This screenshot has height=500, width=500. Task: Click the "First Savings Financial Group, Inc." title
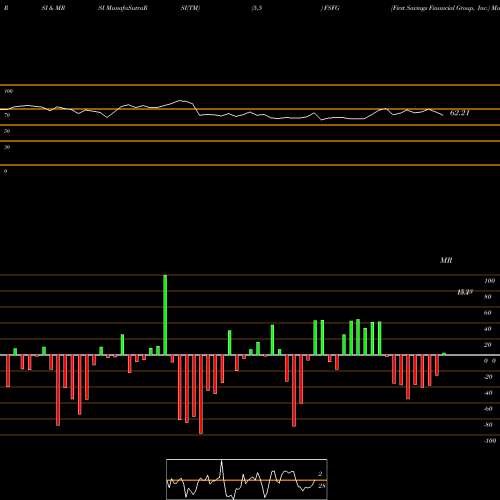click(439, 8)
